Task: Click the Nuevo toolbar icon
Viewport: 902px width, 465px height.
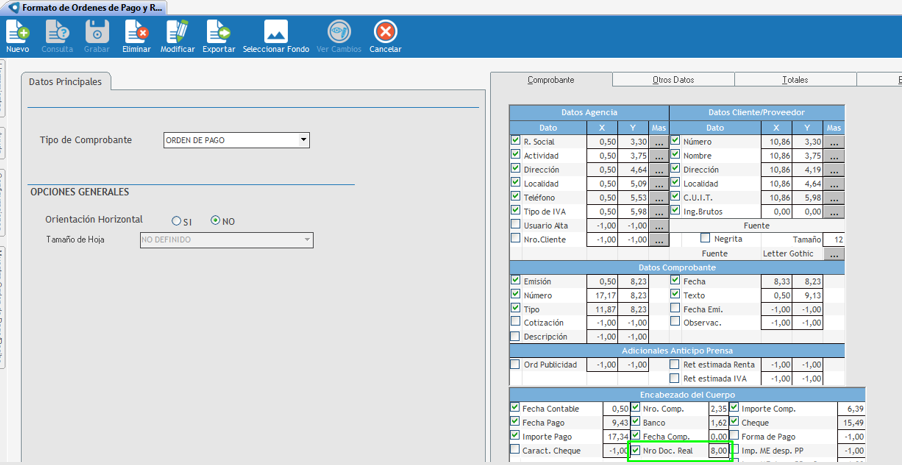Action: click(17, 33)
